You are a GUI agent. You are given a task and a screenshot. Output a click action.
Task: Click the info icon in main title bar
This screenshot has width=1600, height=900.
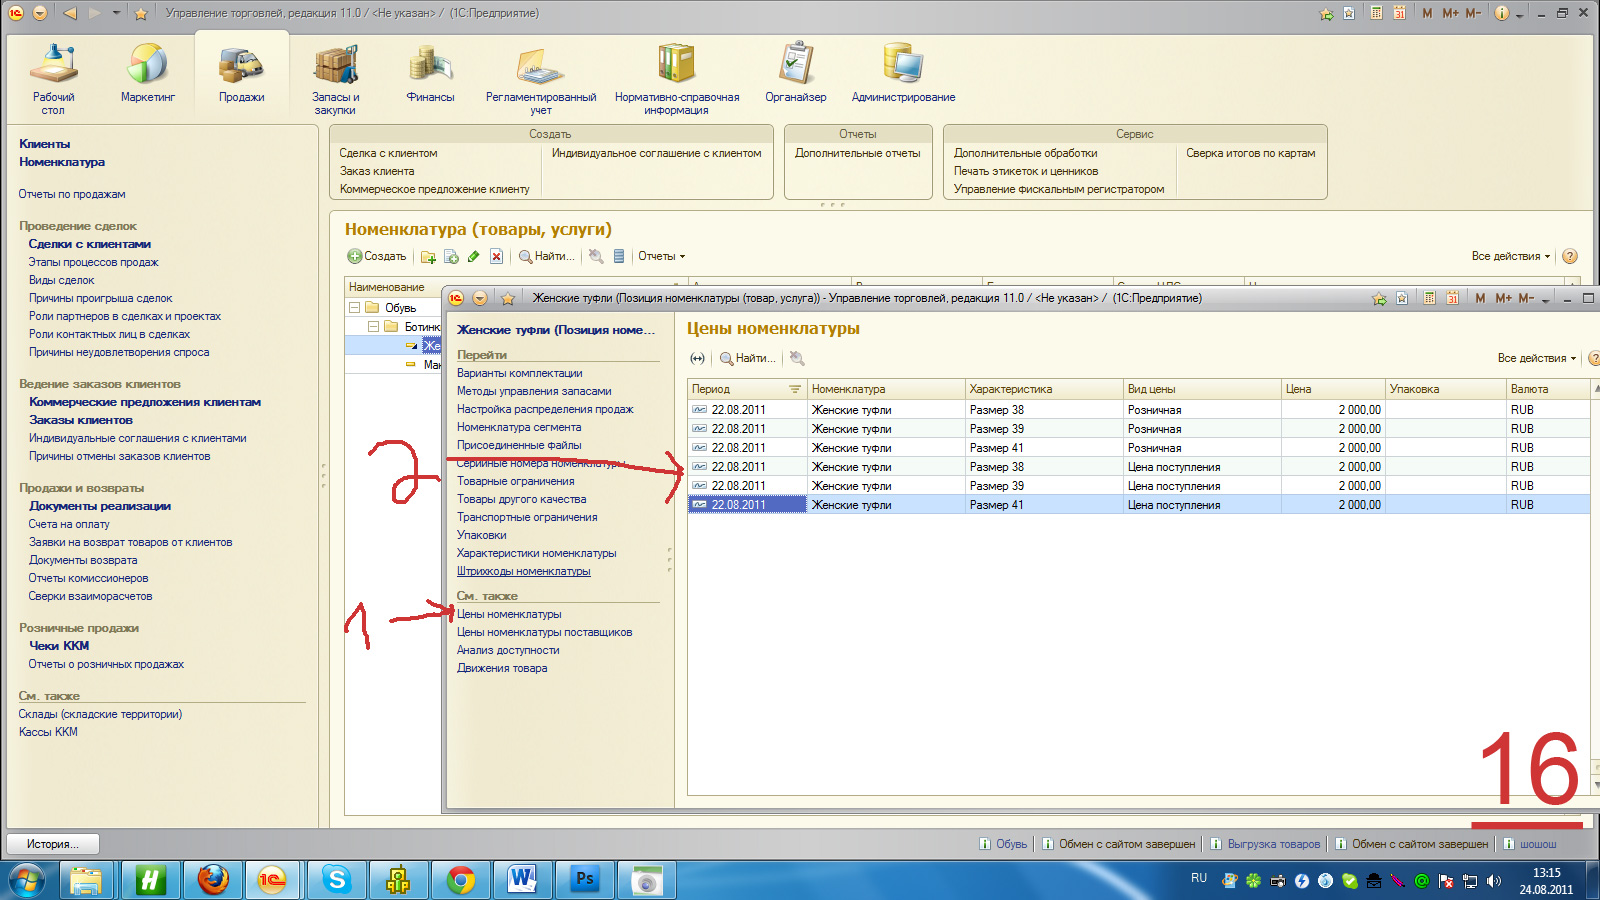[x=1502, y=13]
